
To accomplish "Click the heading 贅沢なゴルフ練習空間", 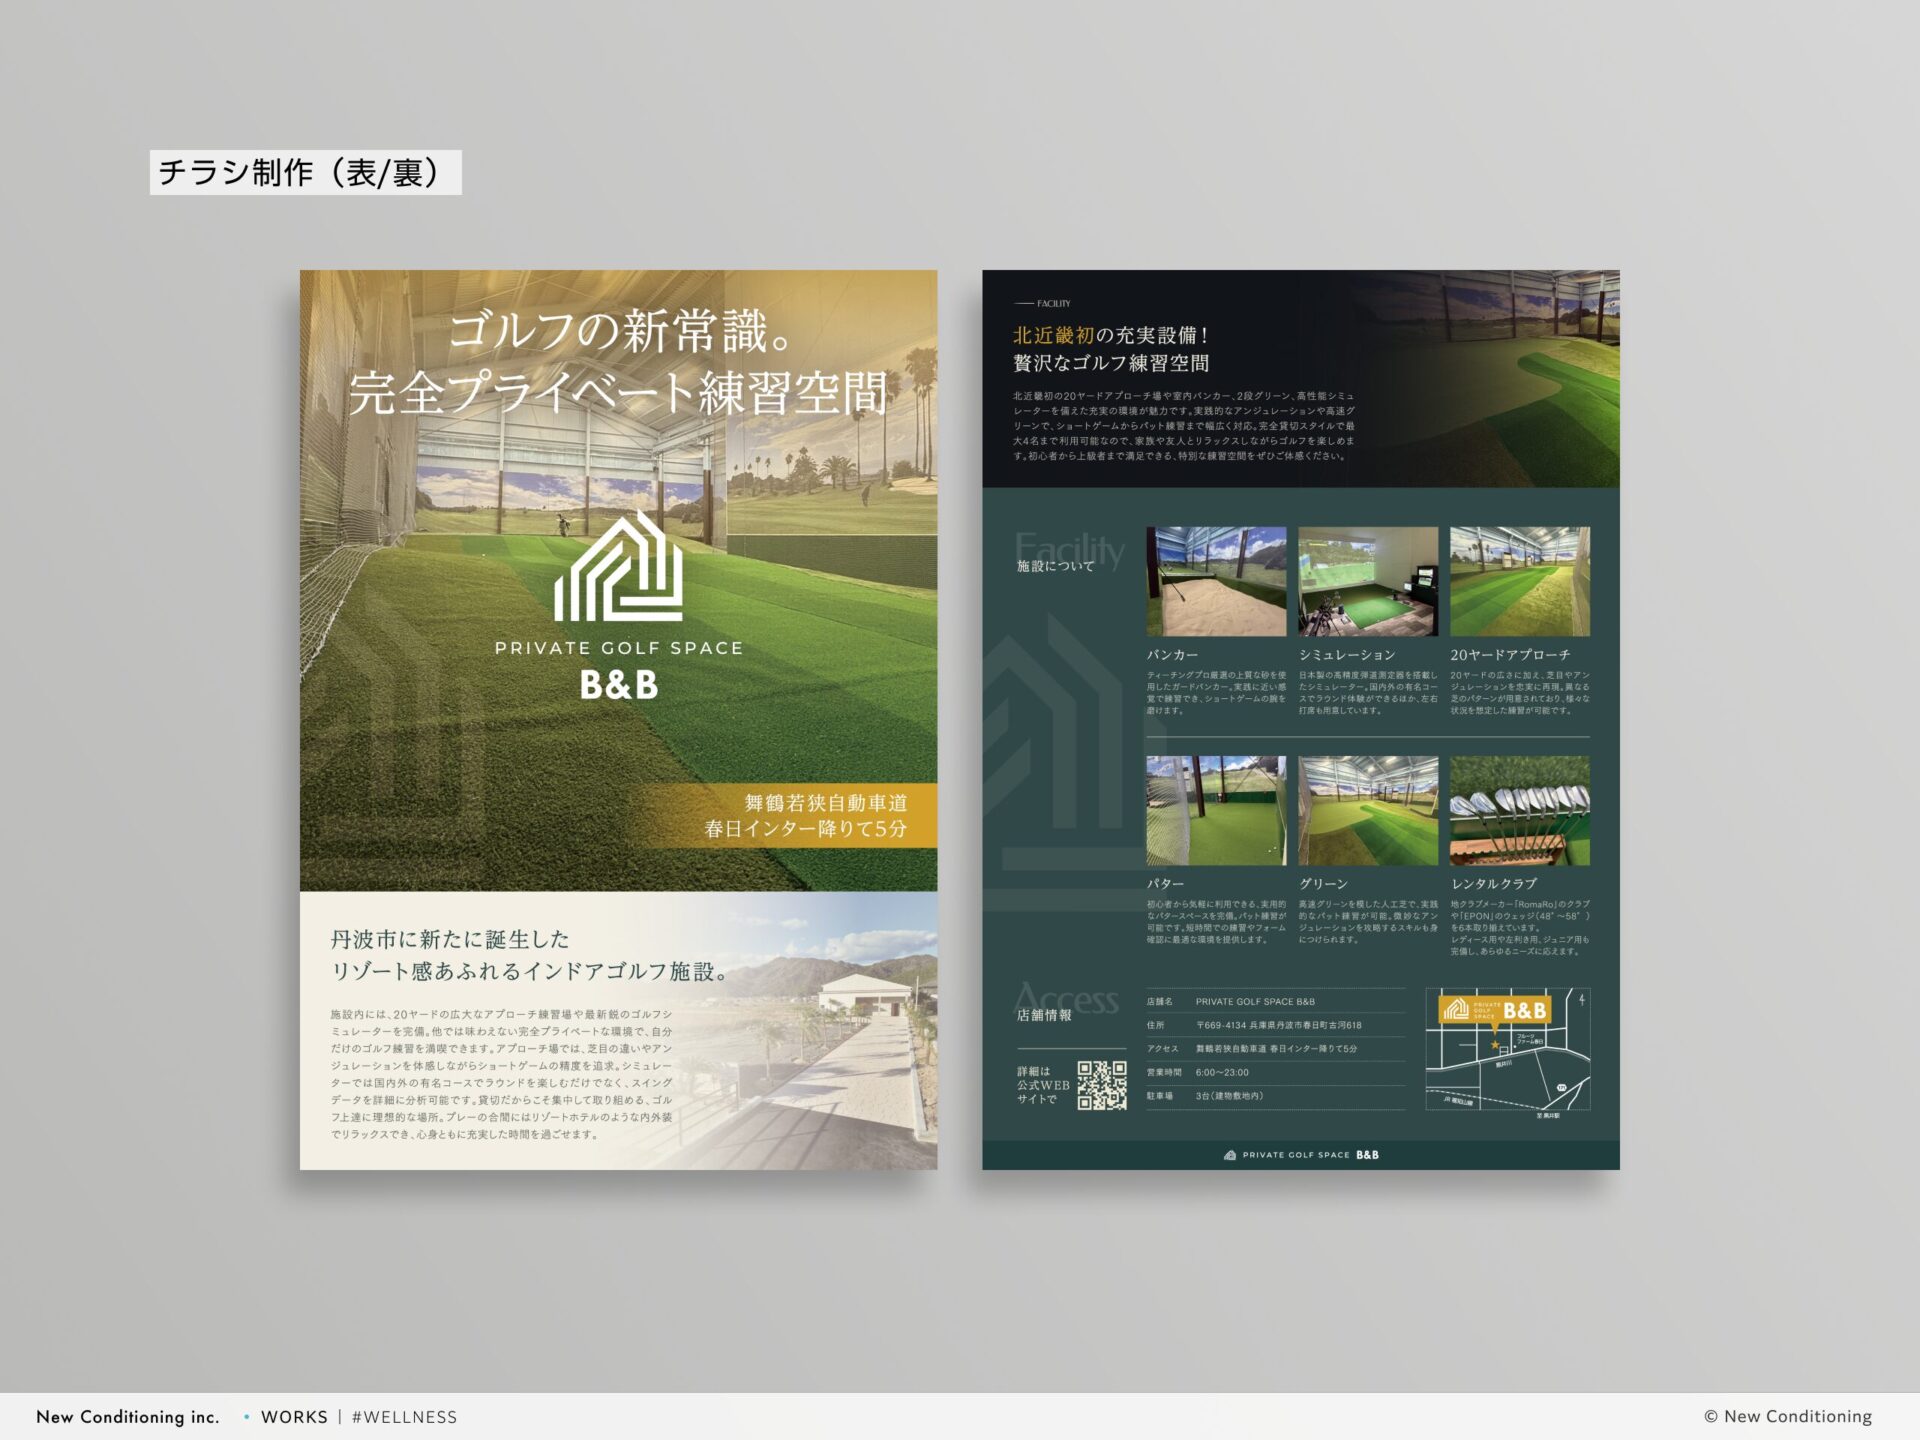I will click(x=1111, y=363).
